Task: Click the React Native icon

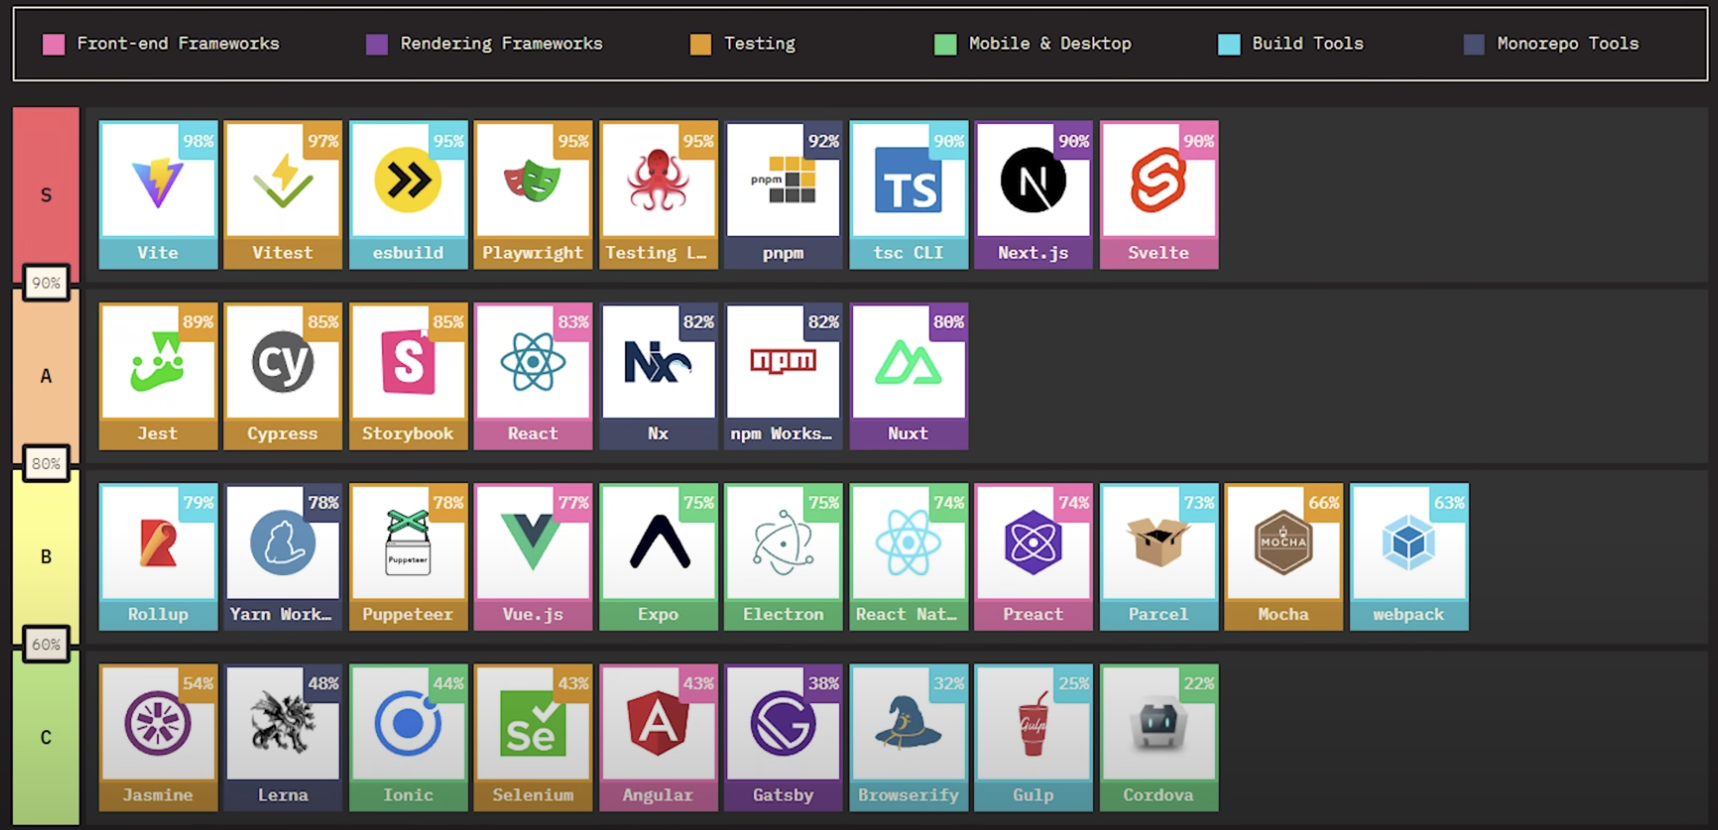Action: pyautogui.click(x=908, y=543)
